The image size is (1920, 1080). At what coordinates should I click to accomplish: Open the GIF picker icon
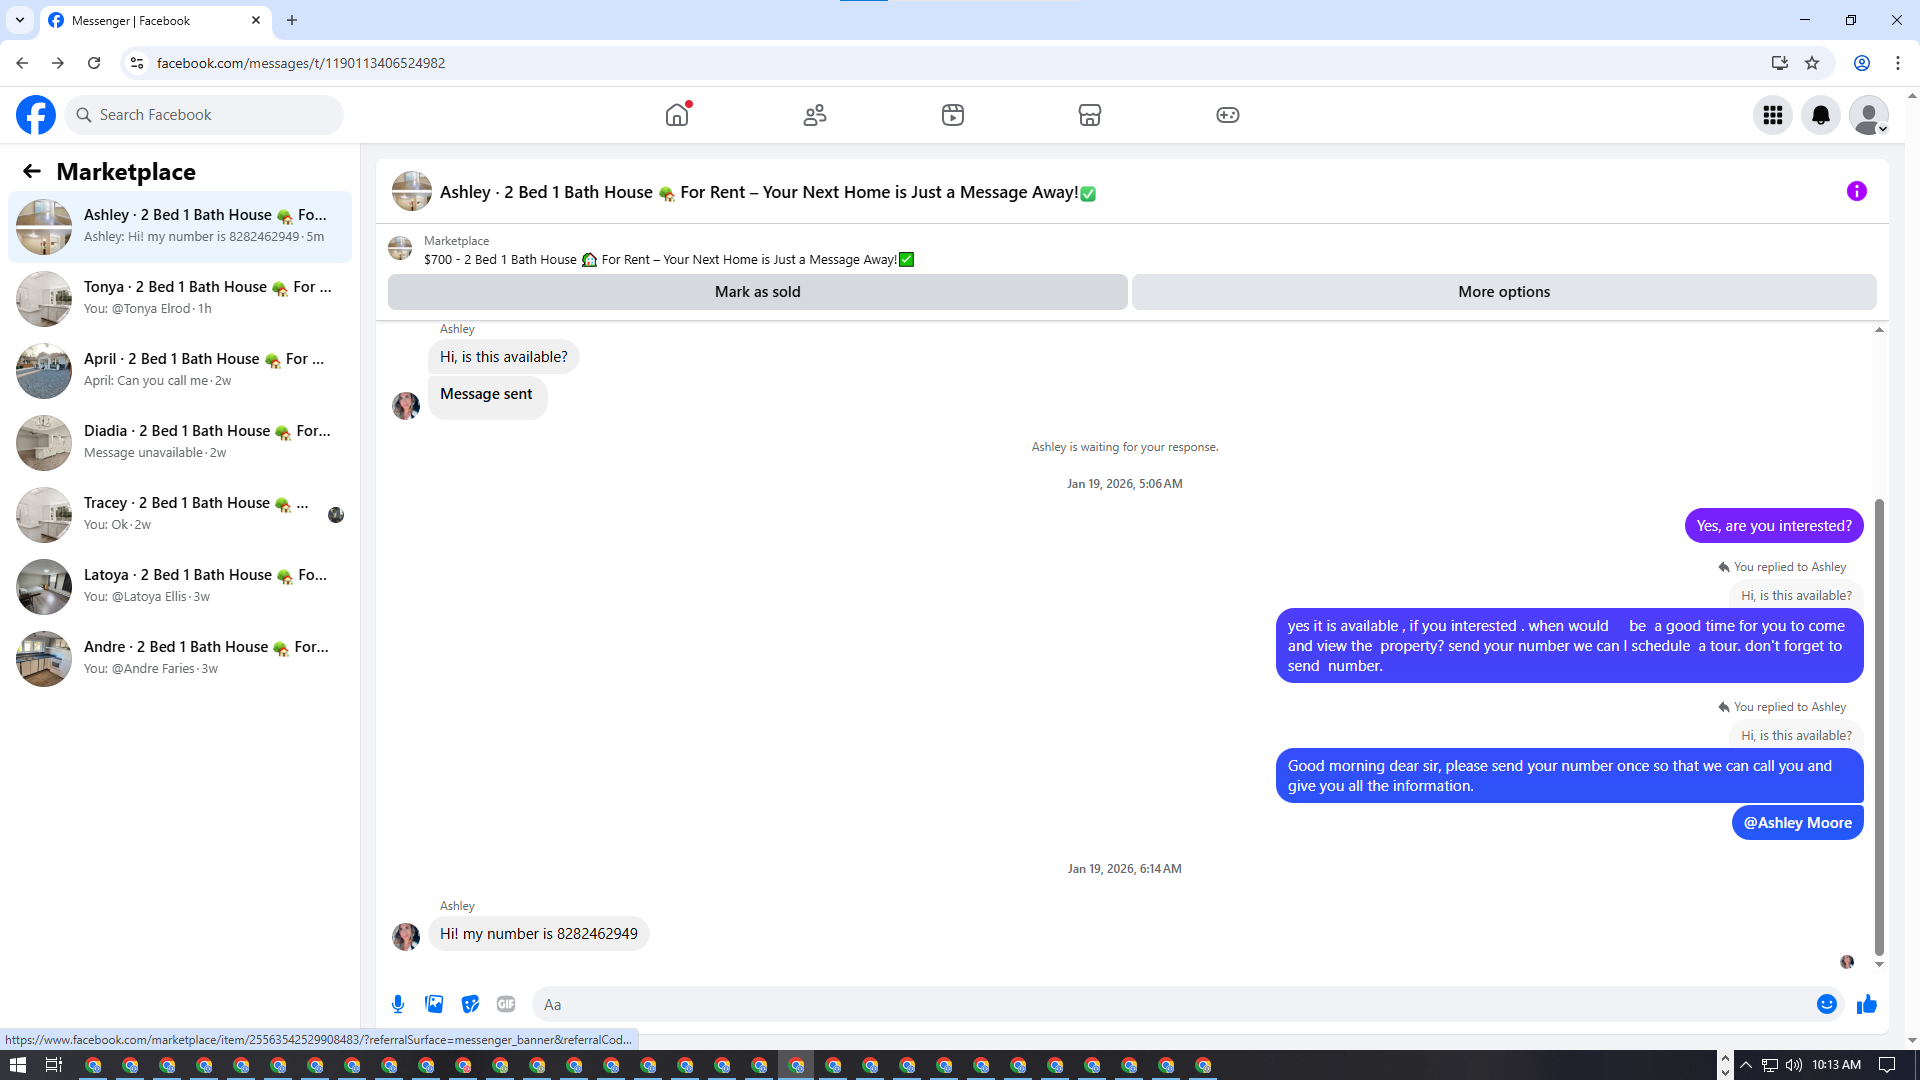click(x=506, y=1004)
